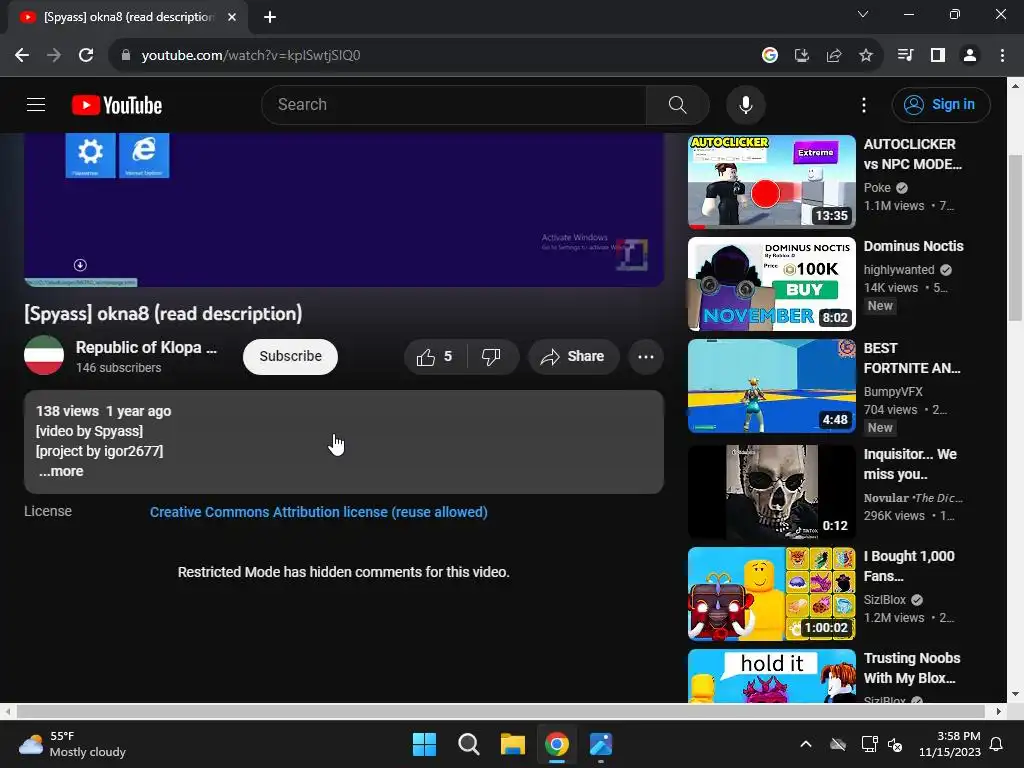Click the Share button
1024x768 pixels.
(573, 357)
